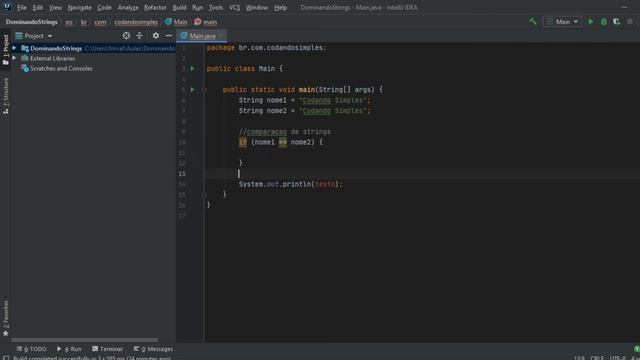The height and width of the screenshot is (360, 640).
Task: Run the Main class from gutter arrow
Action: coord(192,69)
